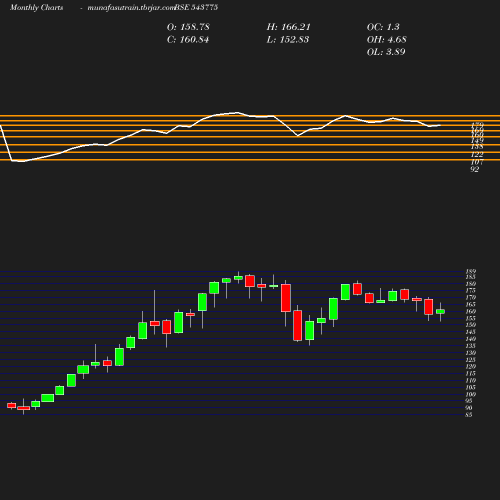This screenshot has height=500, width=500.
Task: Select the close value 'C: 160.84'
Action: pyautogui.click(x=188, y=40)
